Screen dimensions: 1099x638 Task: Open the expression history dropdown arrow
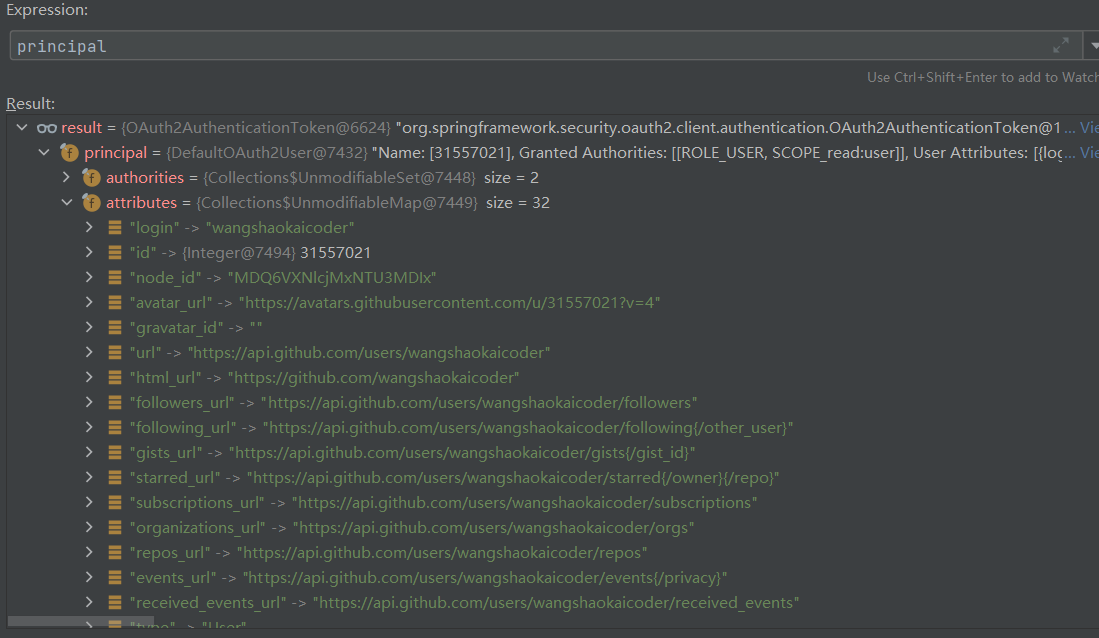(1092, 46)
